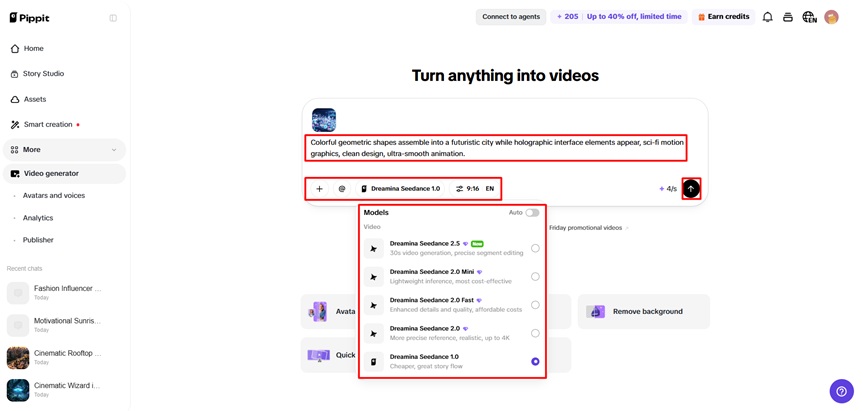
Task: Click into the prompt text field
Action: 496,148
